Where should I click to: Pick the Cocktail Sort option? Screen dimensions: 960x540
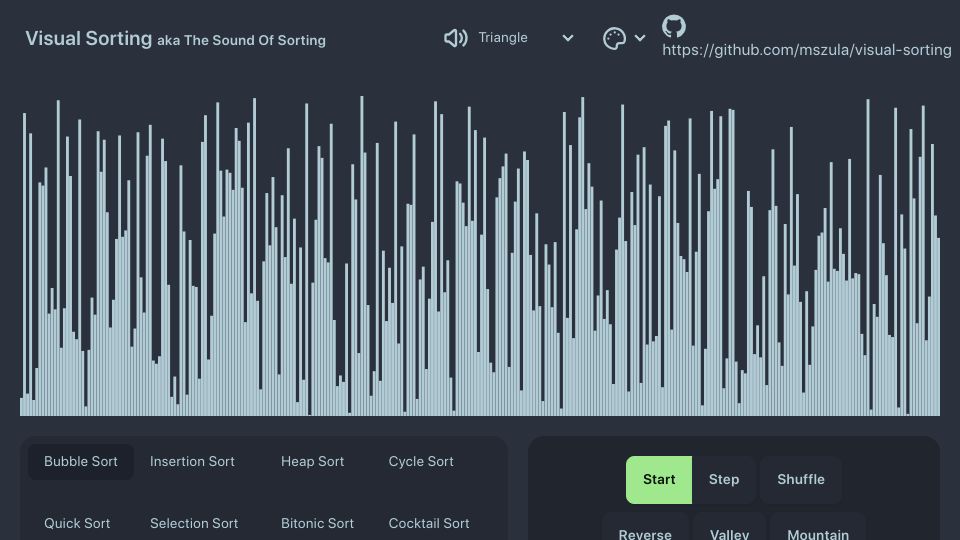(x=429, y=523)
